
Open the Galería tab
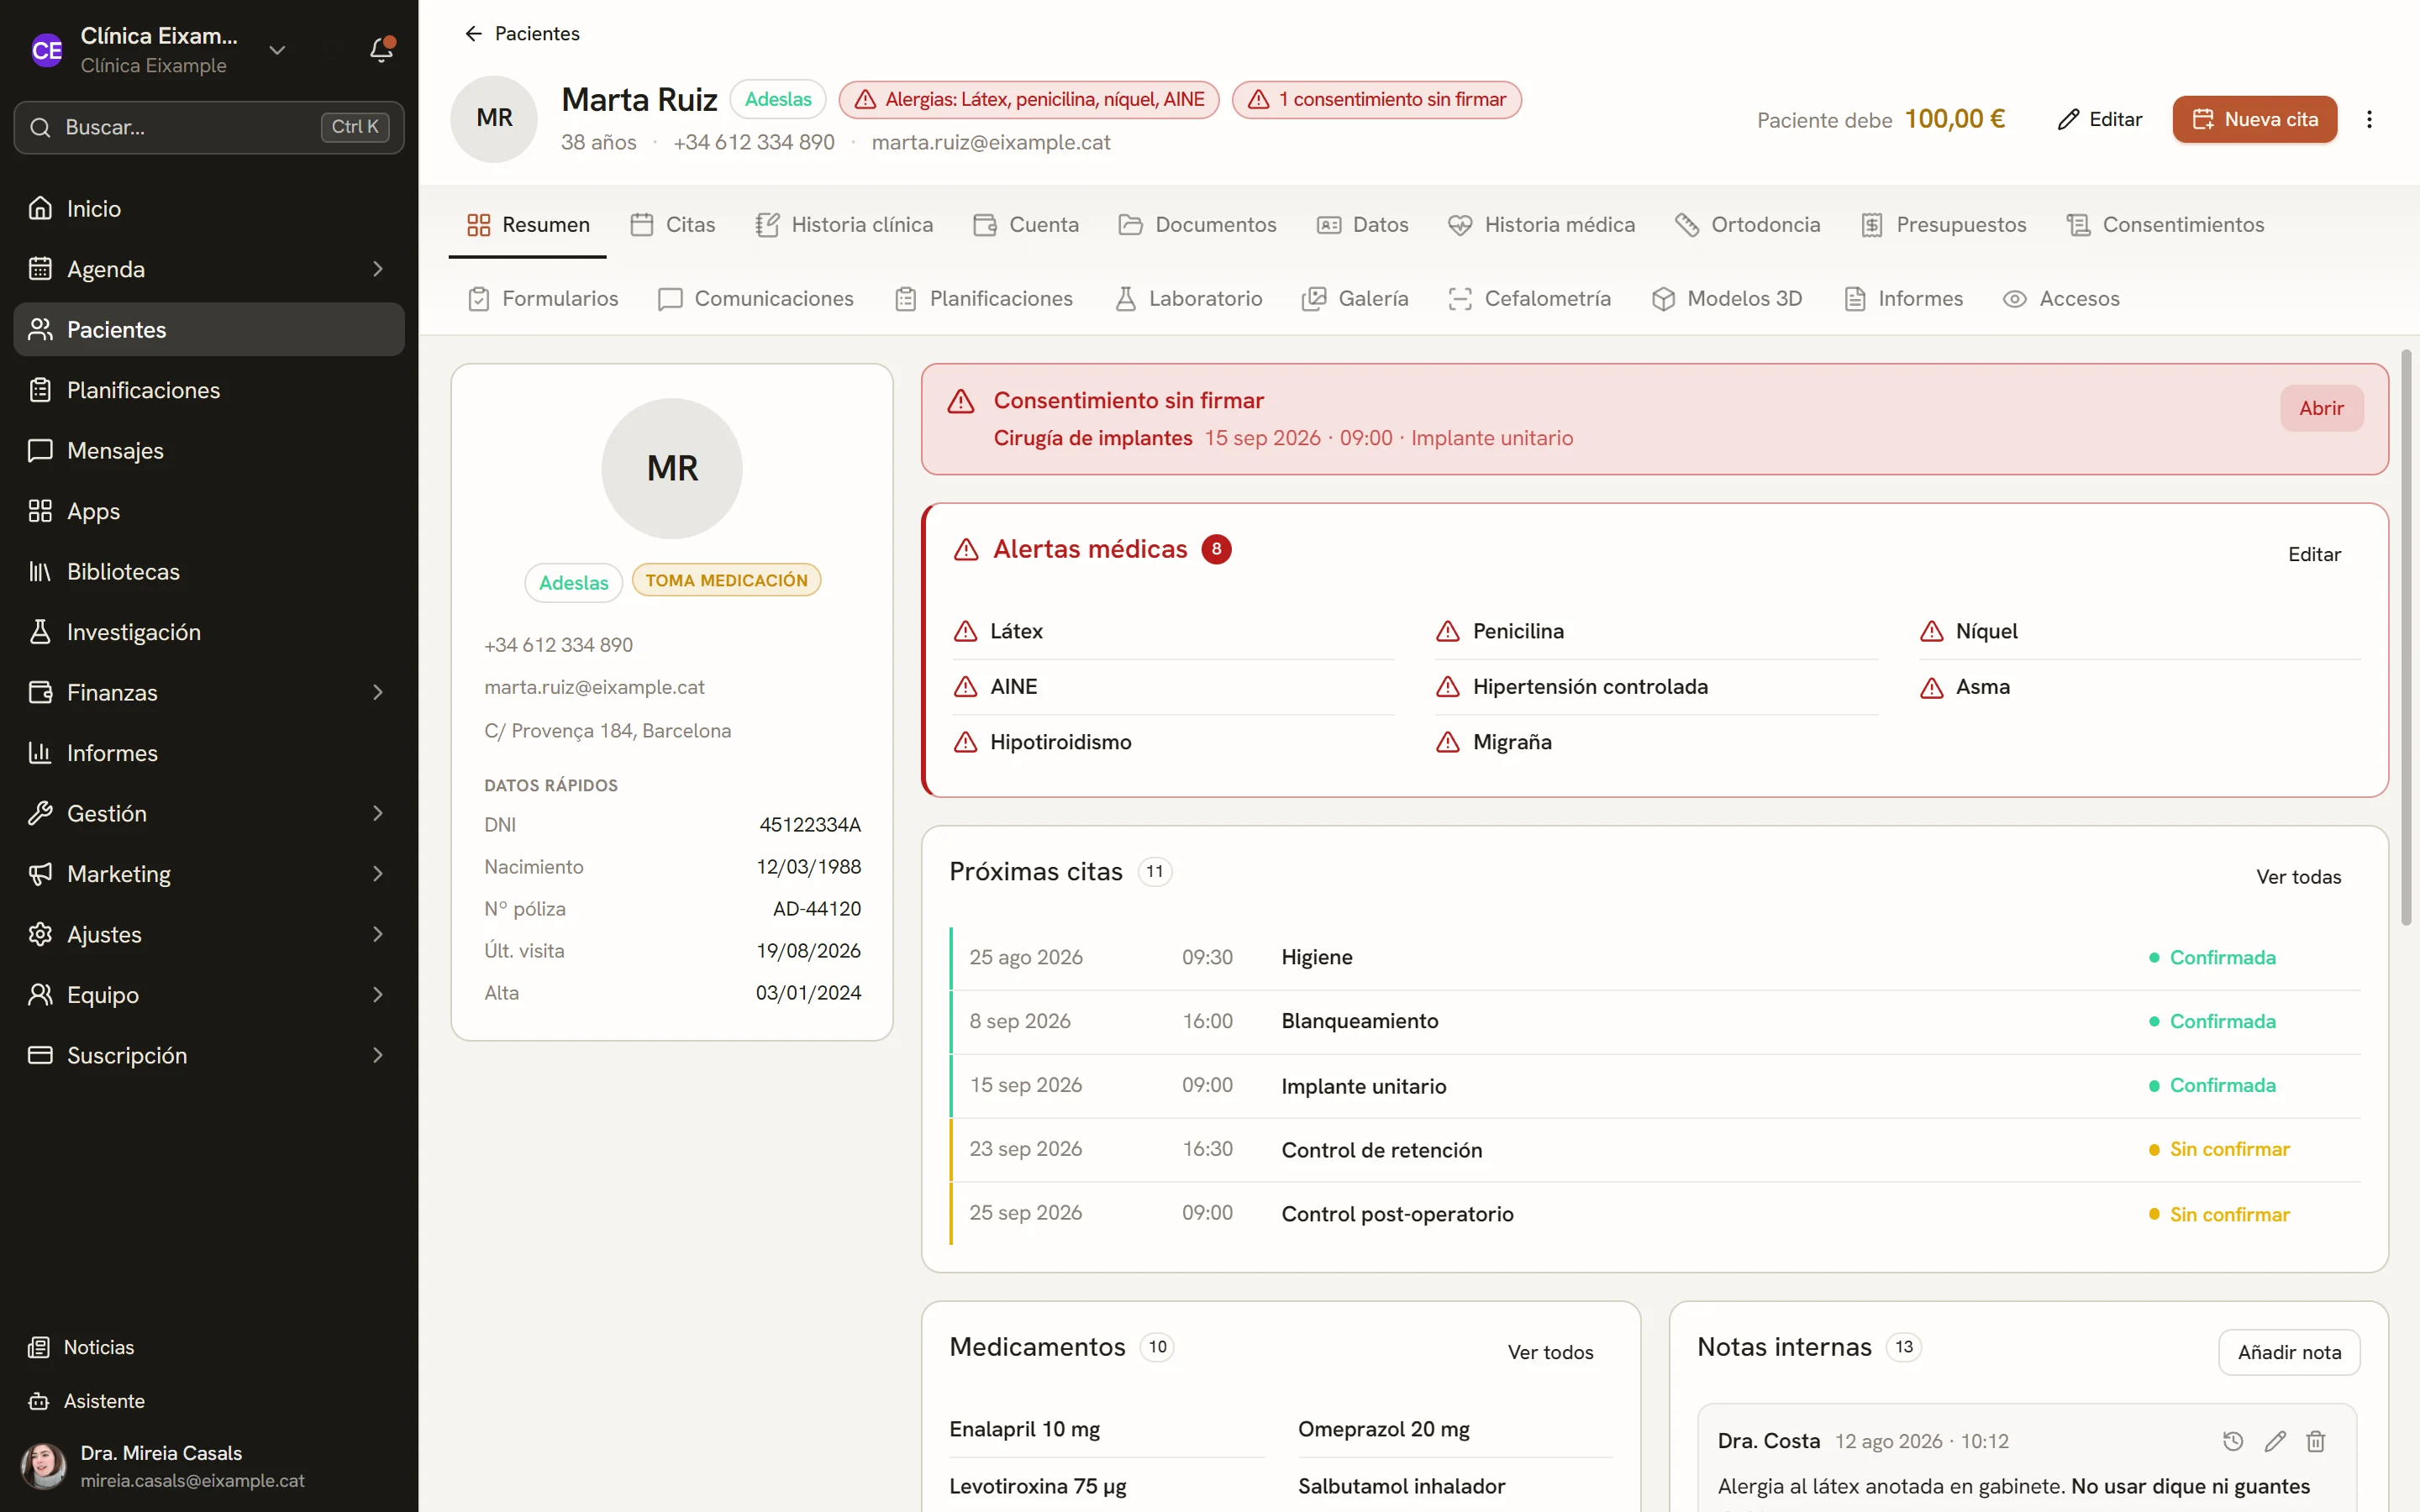coord(1355,299)
